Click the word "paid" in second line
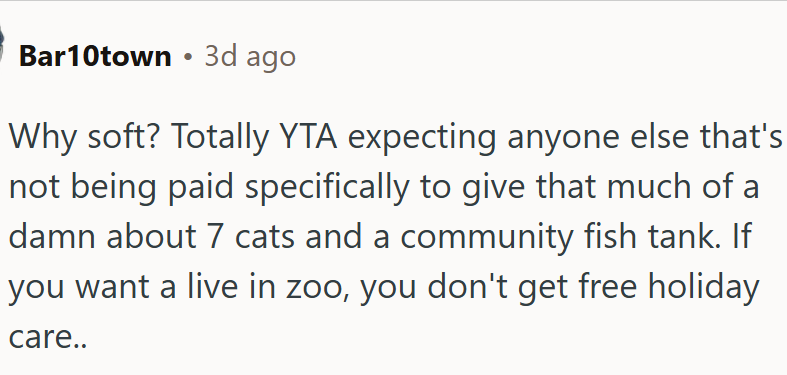The image size is (787, 375). coord(201,188)
